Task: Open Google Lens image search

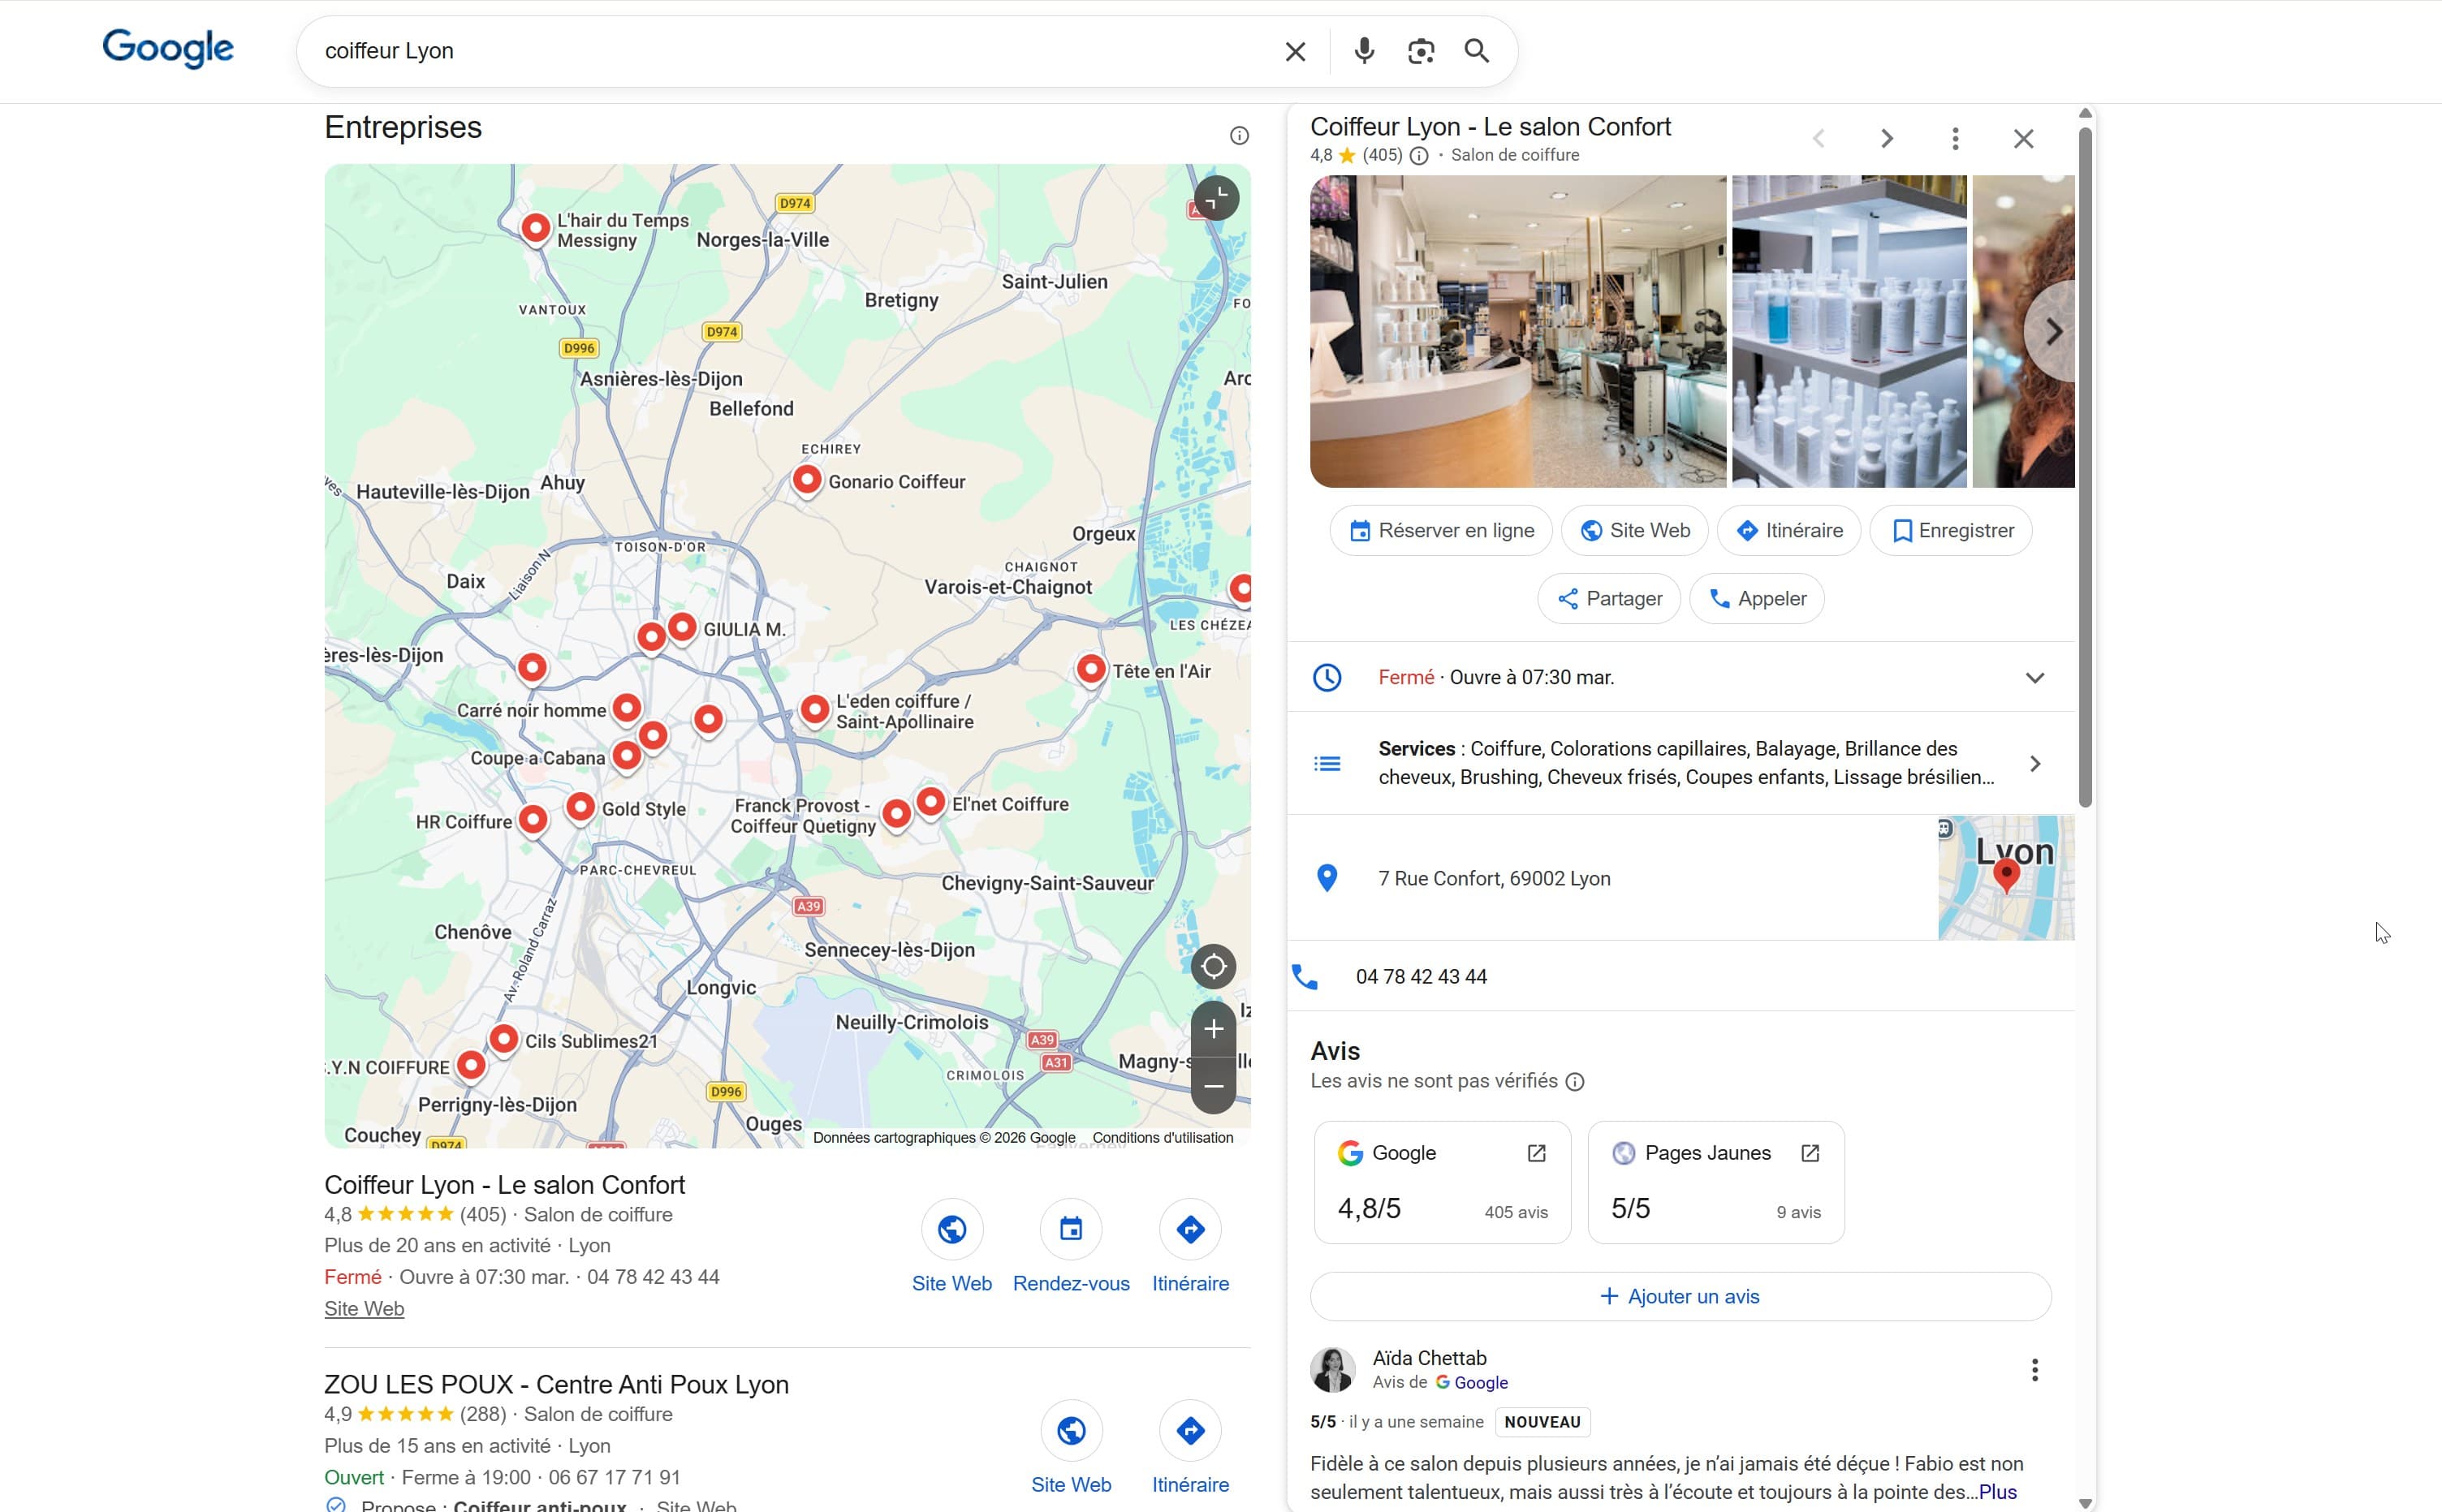Action: tap(1420, 50)
